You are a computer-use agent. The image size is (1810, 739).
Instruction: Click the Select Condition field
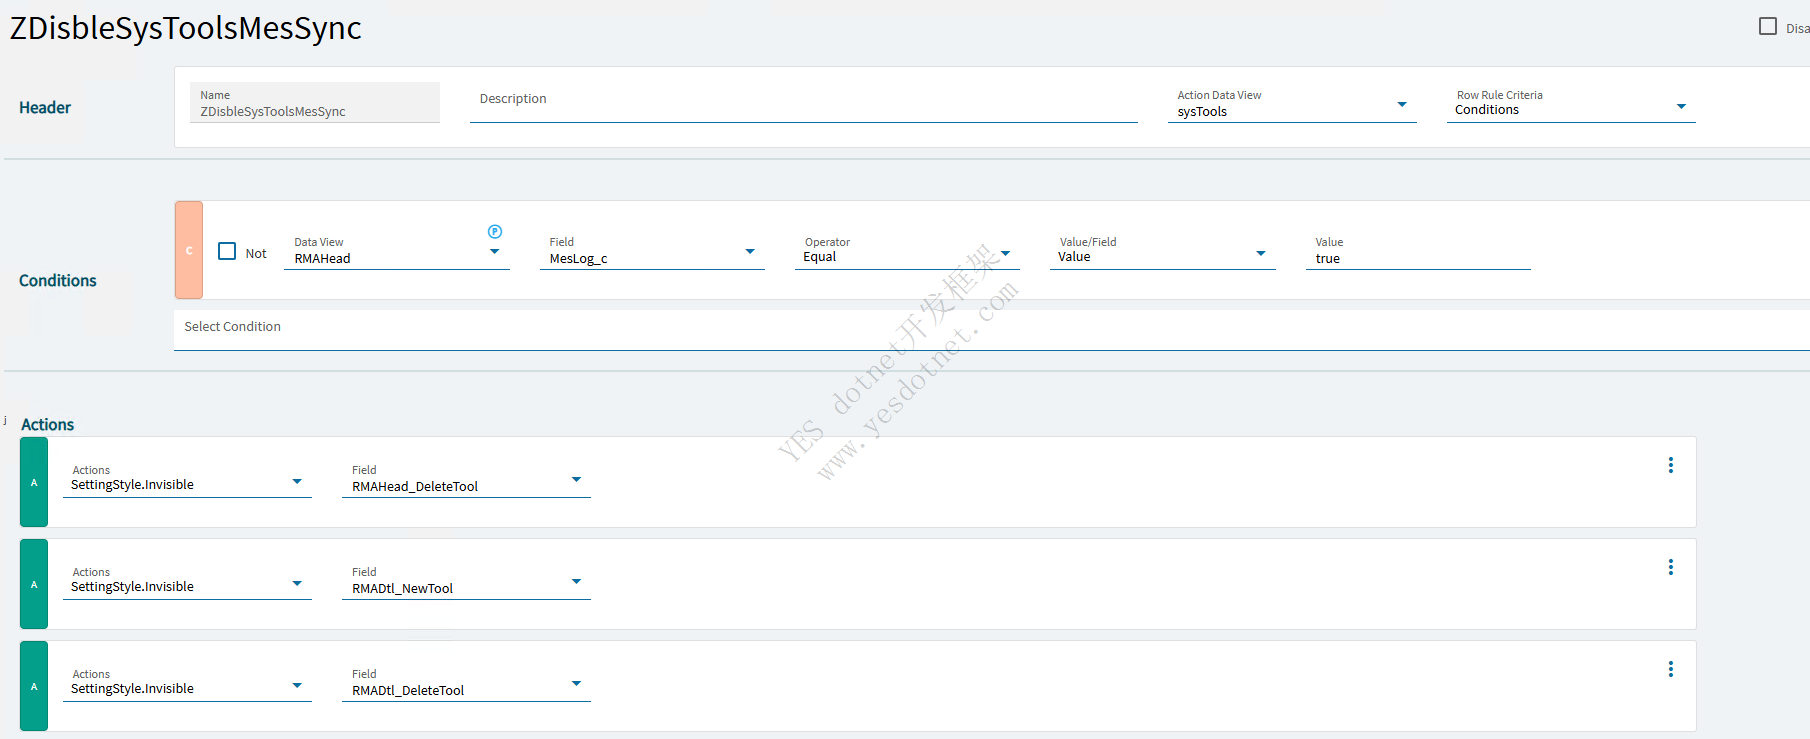click(990, 328)
